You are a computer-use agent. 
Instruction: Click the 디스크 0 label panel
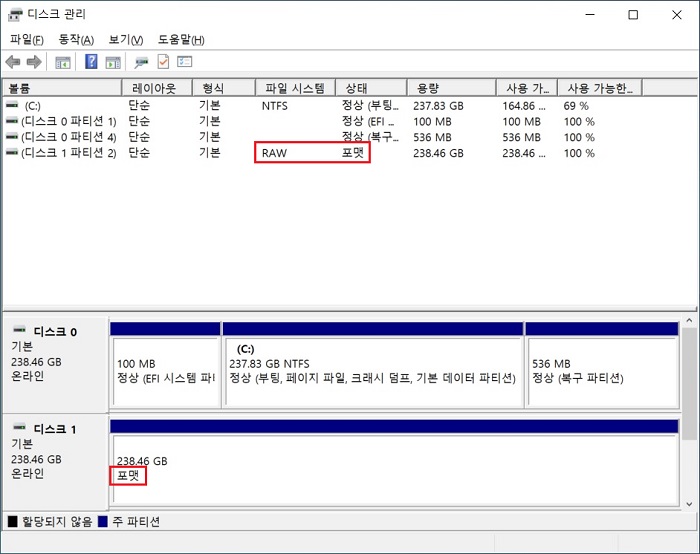[55, 365]
